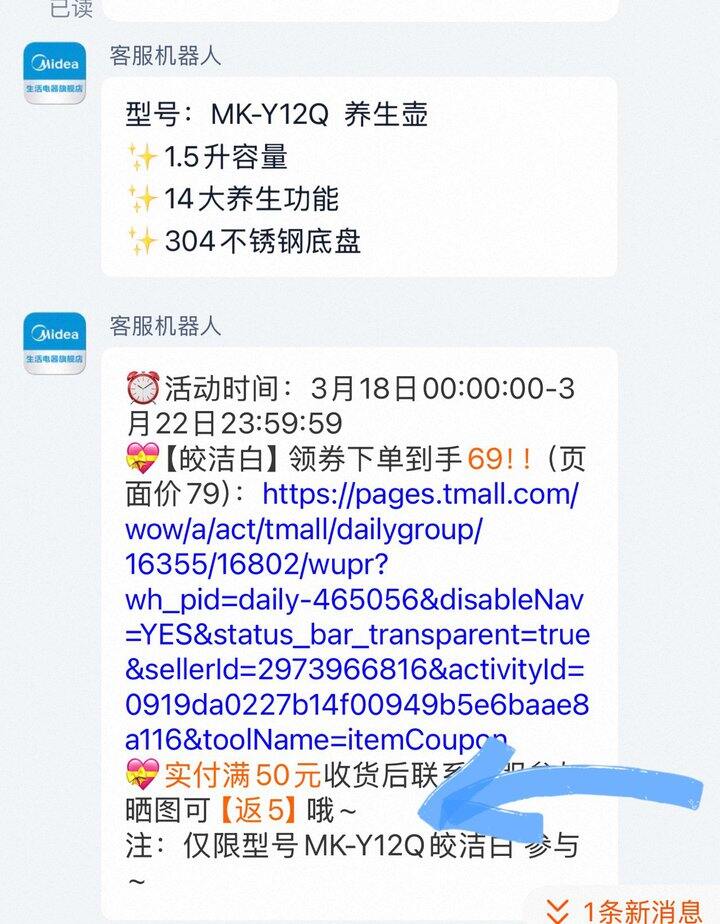Tap the sparkle icon beside 304不锈钢底盘
Viewport: 720px width, 924px height.
click(x=141, y=242)
